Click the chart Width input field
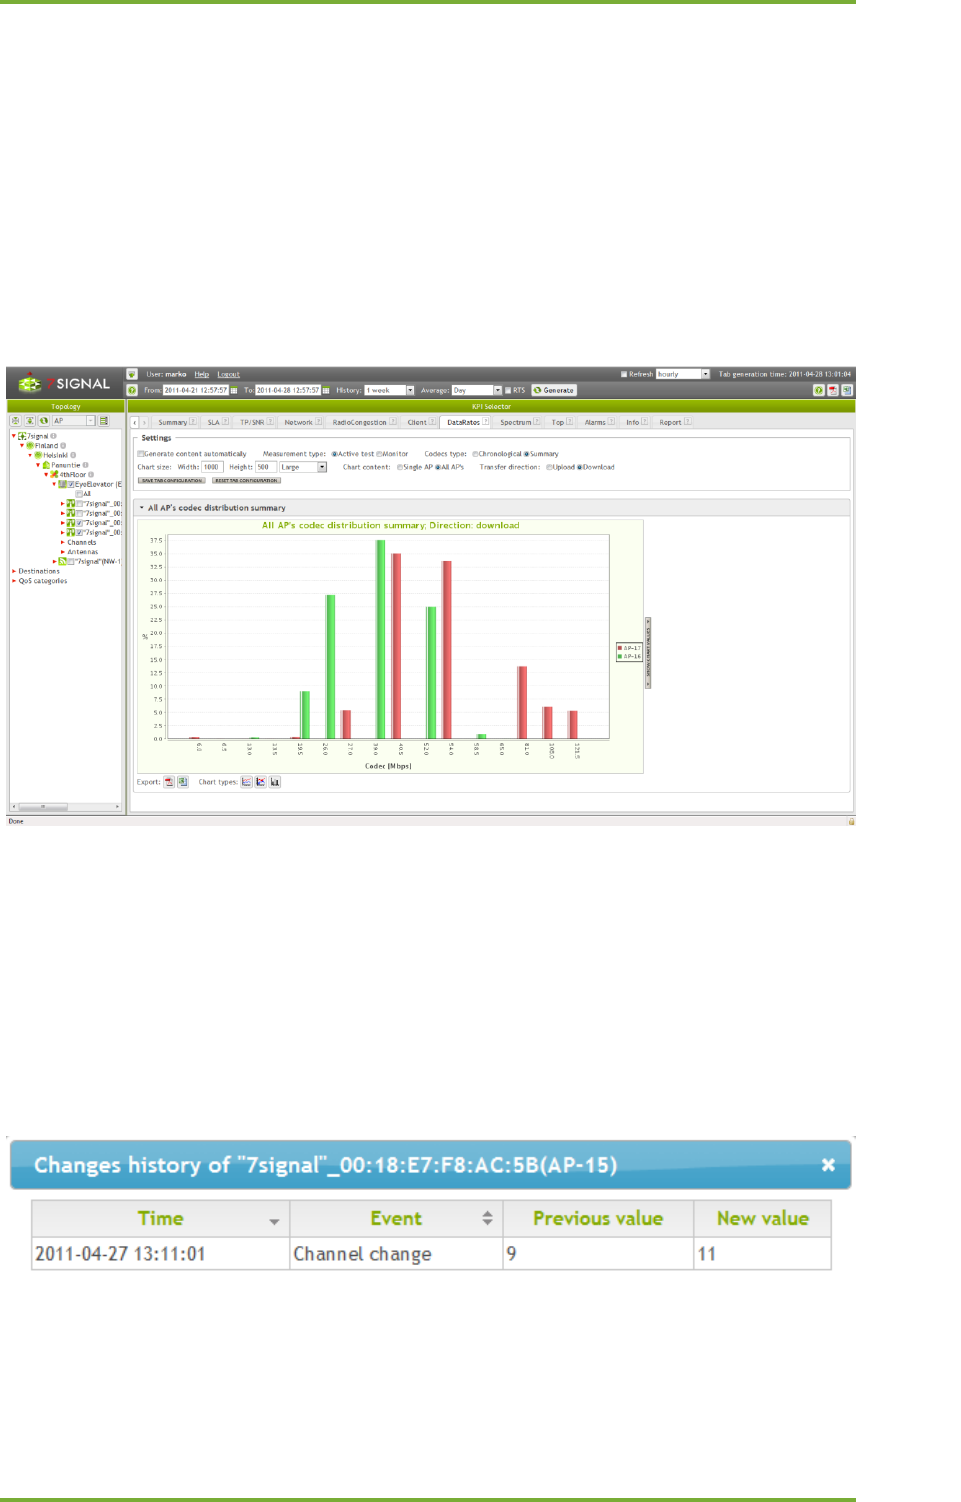 212,467
